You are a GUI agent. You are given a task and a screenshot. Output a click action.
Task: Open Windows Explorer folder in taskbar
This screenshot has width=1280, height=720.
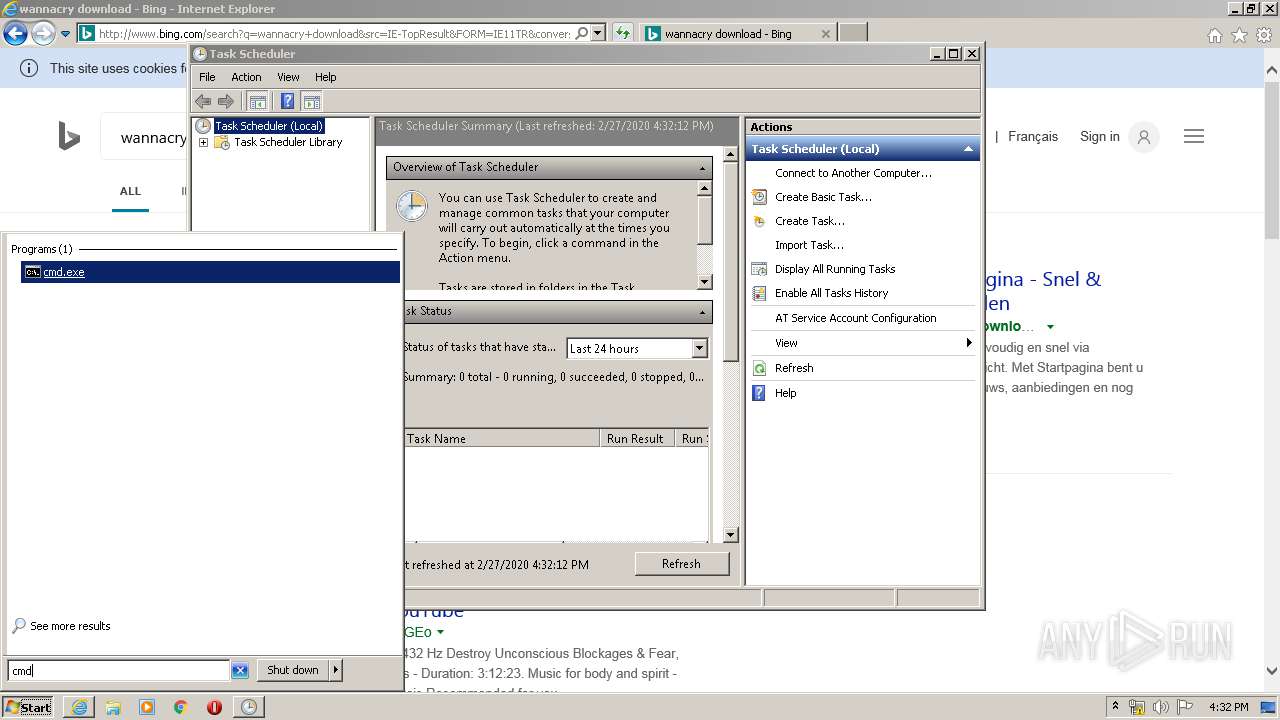click(113, 707)
